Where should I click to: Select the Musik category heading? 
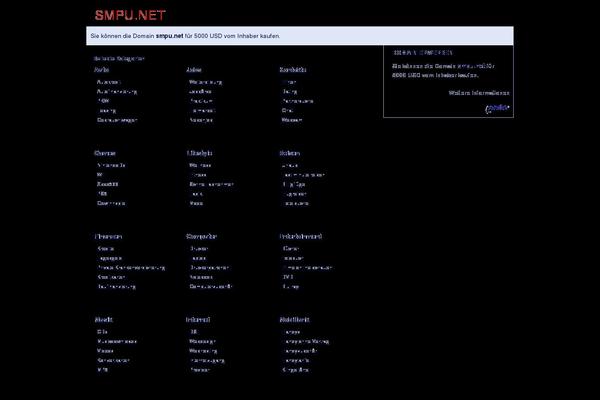[104, 320]
